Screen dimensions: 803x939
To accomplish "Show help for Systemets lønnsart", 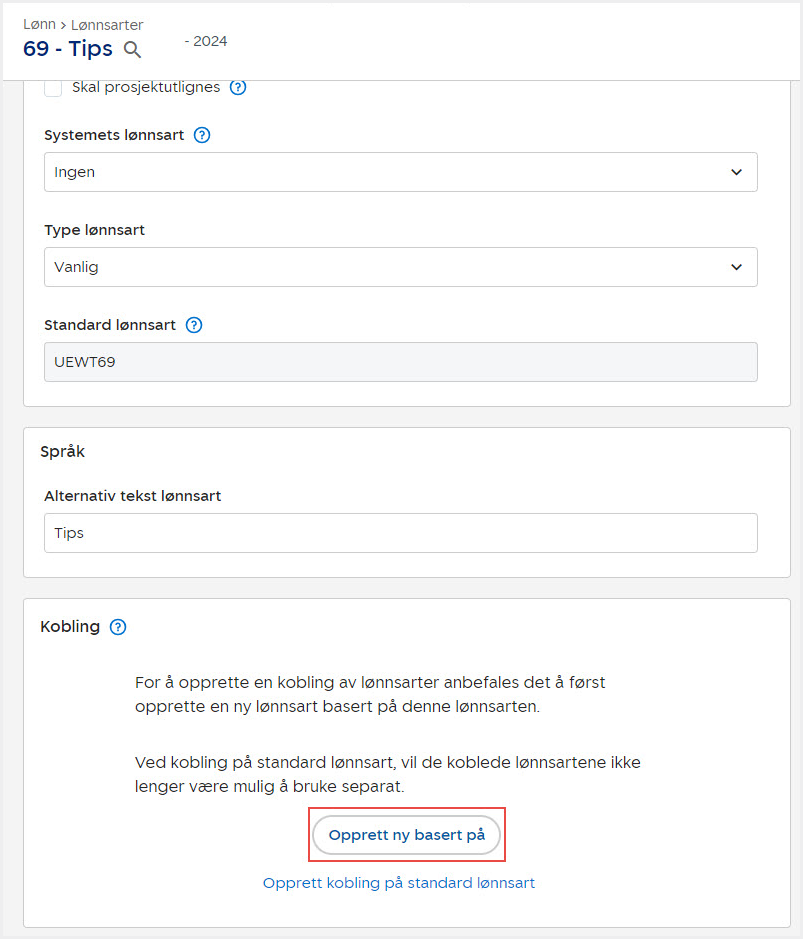I will point(202,135).
